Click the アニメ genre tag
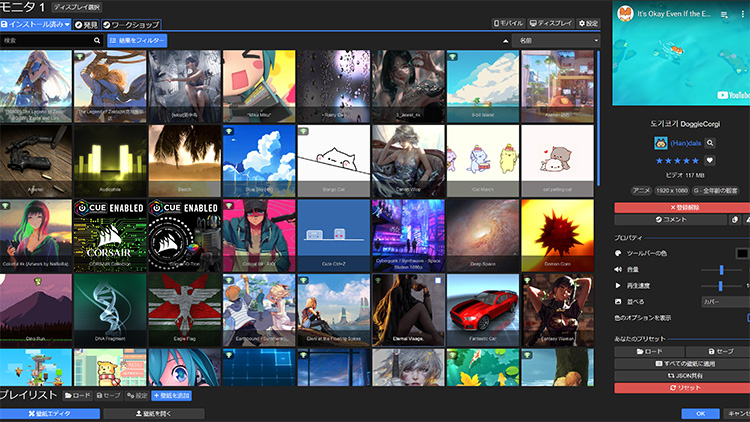The image size is (750, 422). coord(641,190)
